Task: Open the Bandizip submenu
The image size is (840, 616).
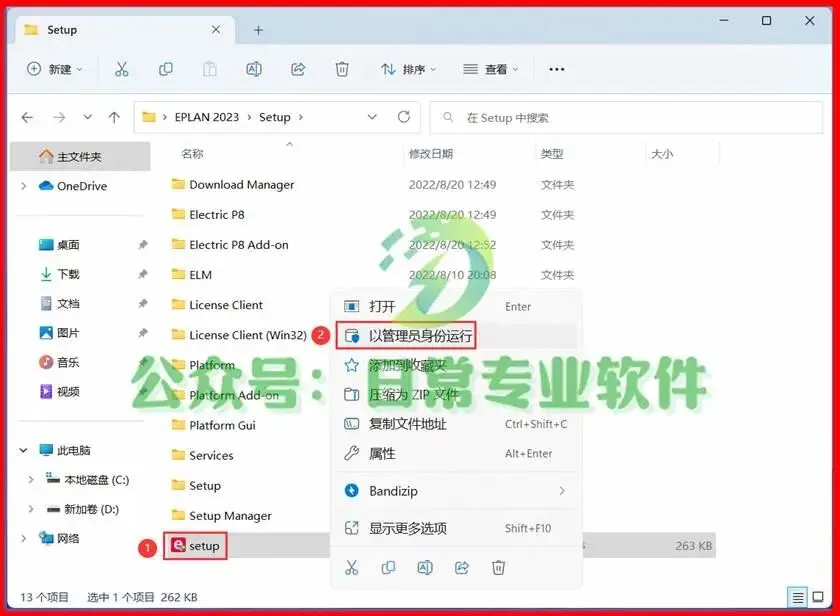Action: 456,491
